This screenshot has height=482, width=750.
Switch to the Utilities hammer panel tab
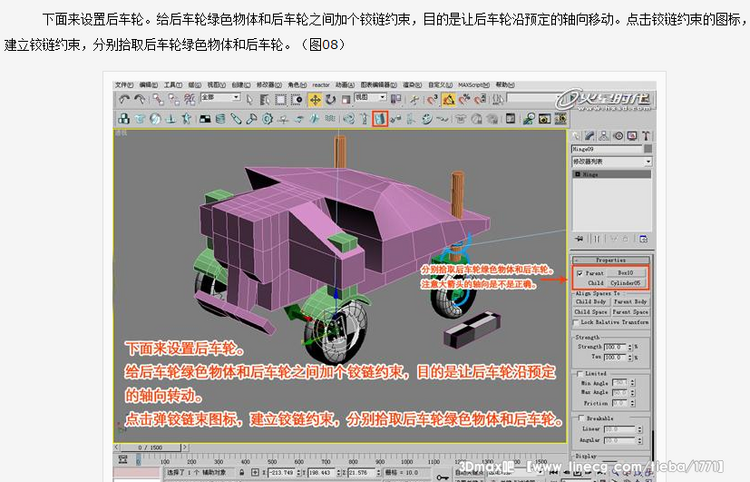click(x=646, y=136)
